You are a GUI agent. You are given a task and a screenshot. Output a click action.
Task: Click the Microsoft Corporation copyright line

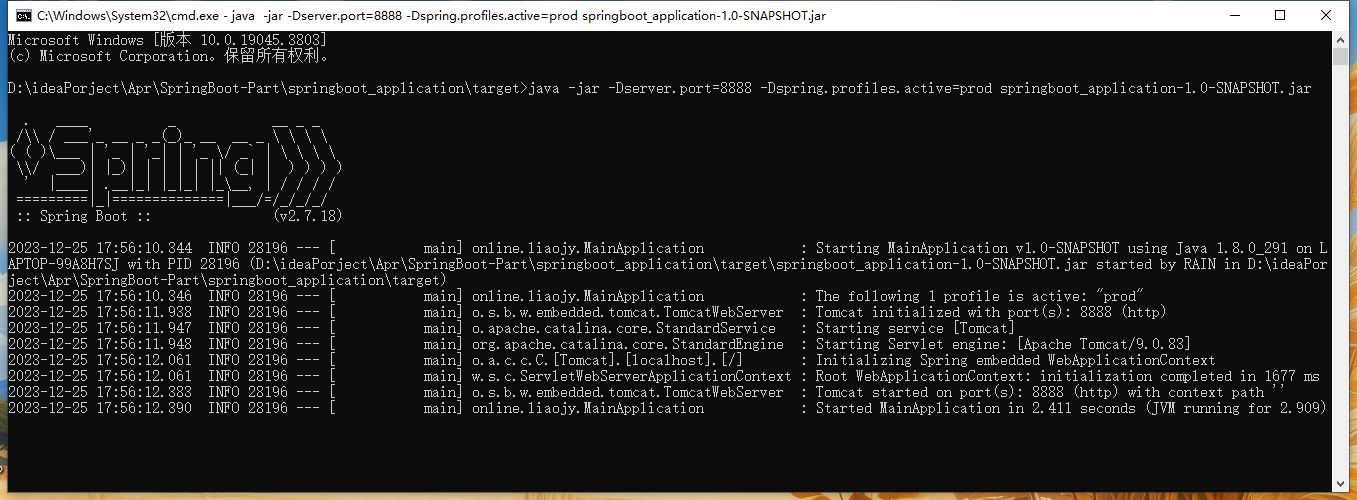[x=168, y=56]
